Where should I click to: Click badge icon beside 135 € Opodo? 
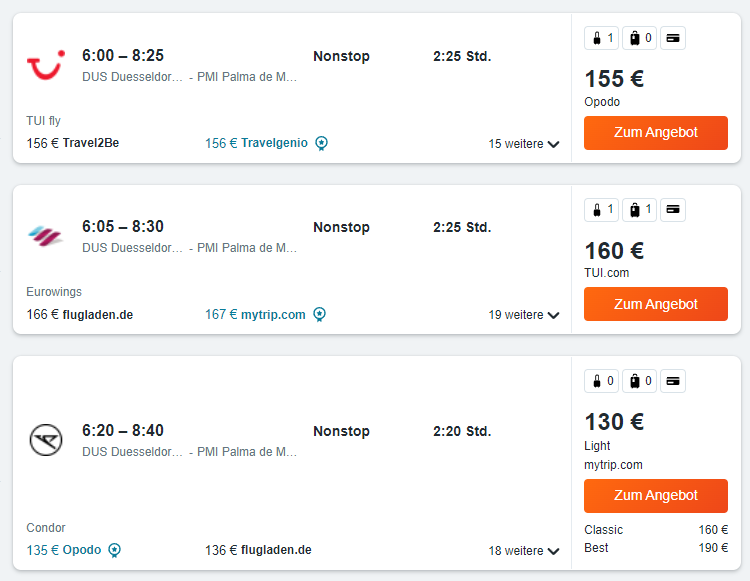point(114,550)
